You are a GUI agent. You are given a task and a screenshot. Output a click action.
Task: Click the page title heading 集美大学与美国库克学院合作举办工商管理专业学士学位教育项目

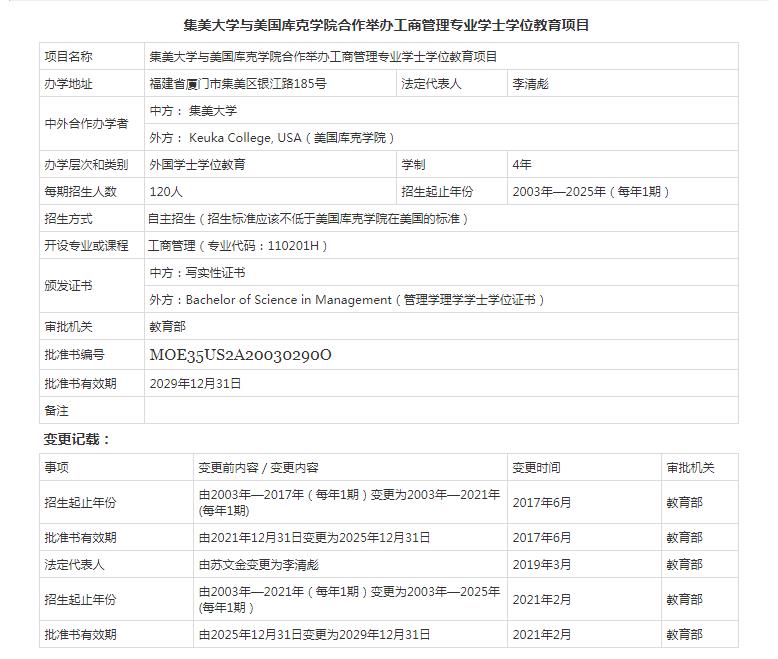pos(386,25)
